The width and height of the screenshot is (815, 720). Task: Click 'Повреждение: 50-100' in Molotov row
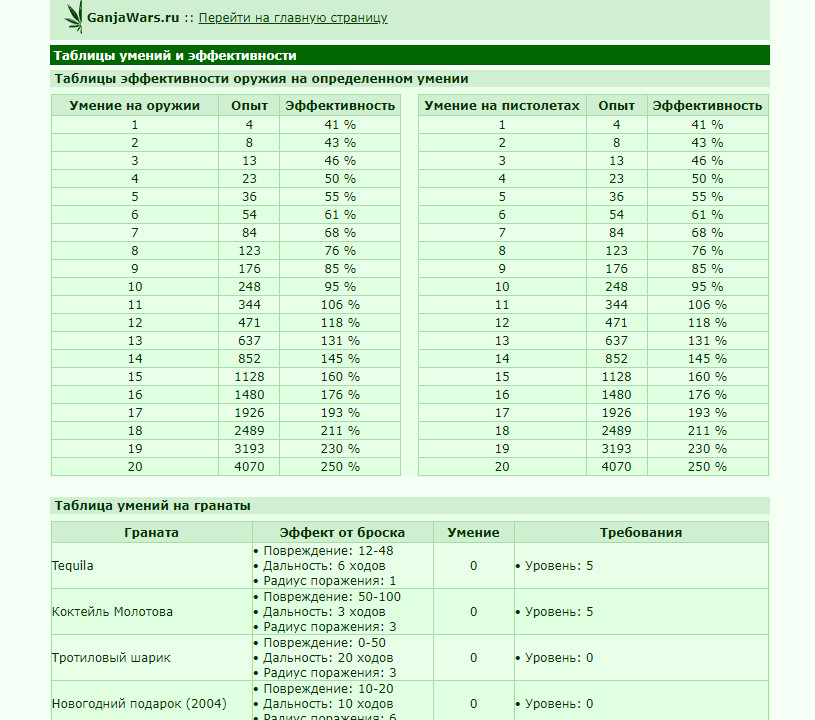pyautogui.click(x=332, y=597)
